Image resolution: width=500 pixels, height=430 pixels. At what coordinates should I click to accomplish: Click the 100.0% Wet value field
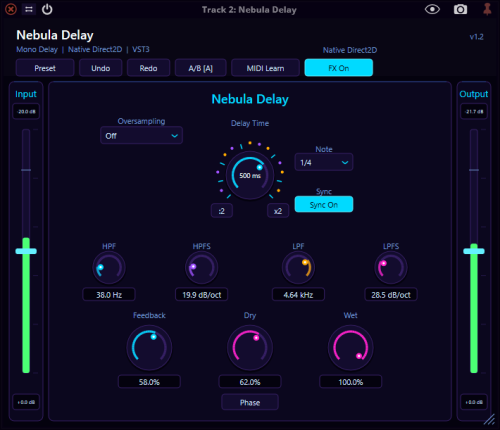pos(351,382)
